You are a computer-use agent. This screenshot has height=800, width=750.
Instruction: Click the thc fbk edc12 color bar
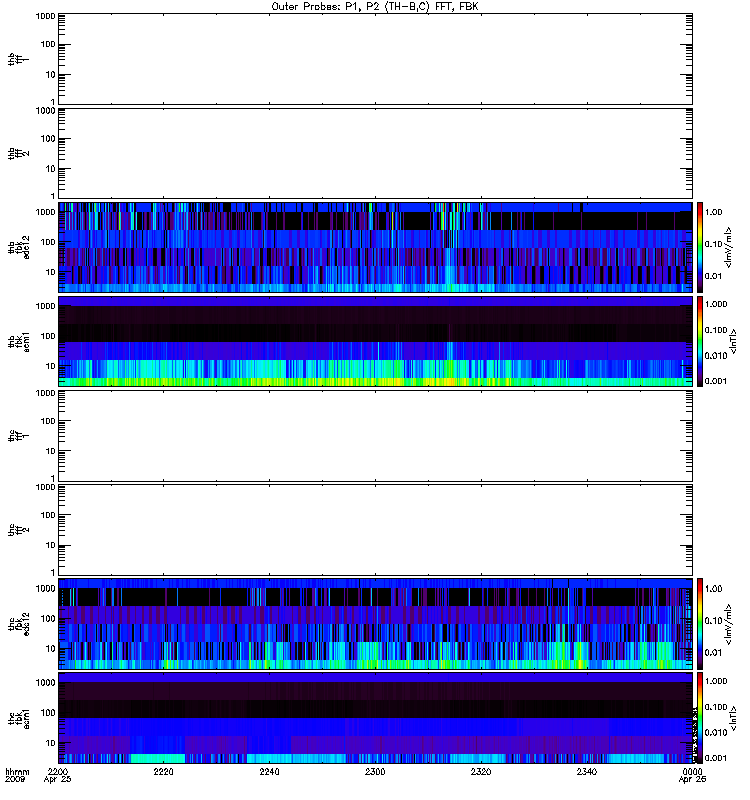pos(700,623)
